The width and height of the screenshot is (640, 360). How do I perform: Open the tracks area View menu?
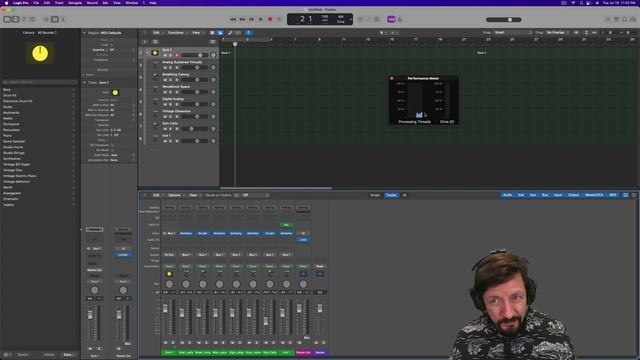point(197,33)
